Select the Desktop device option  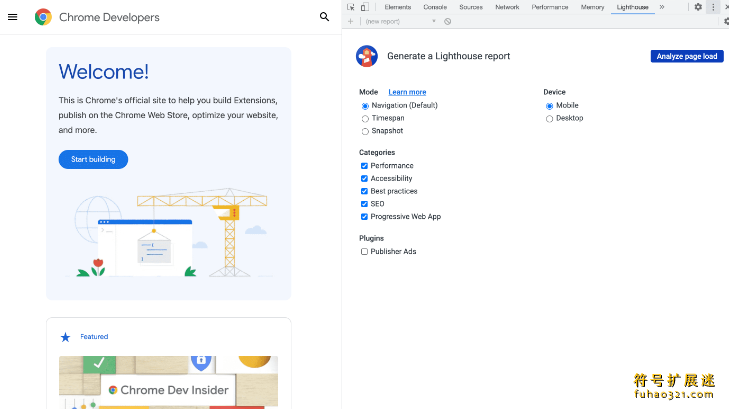coord(549,118)
